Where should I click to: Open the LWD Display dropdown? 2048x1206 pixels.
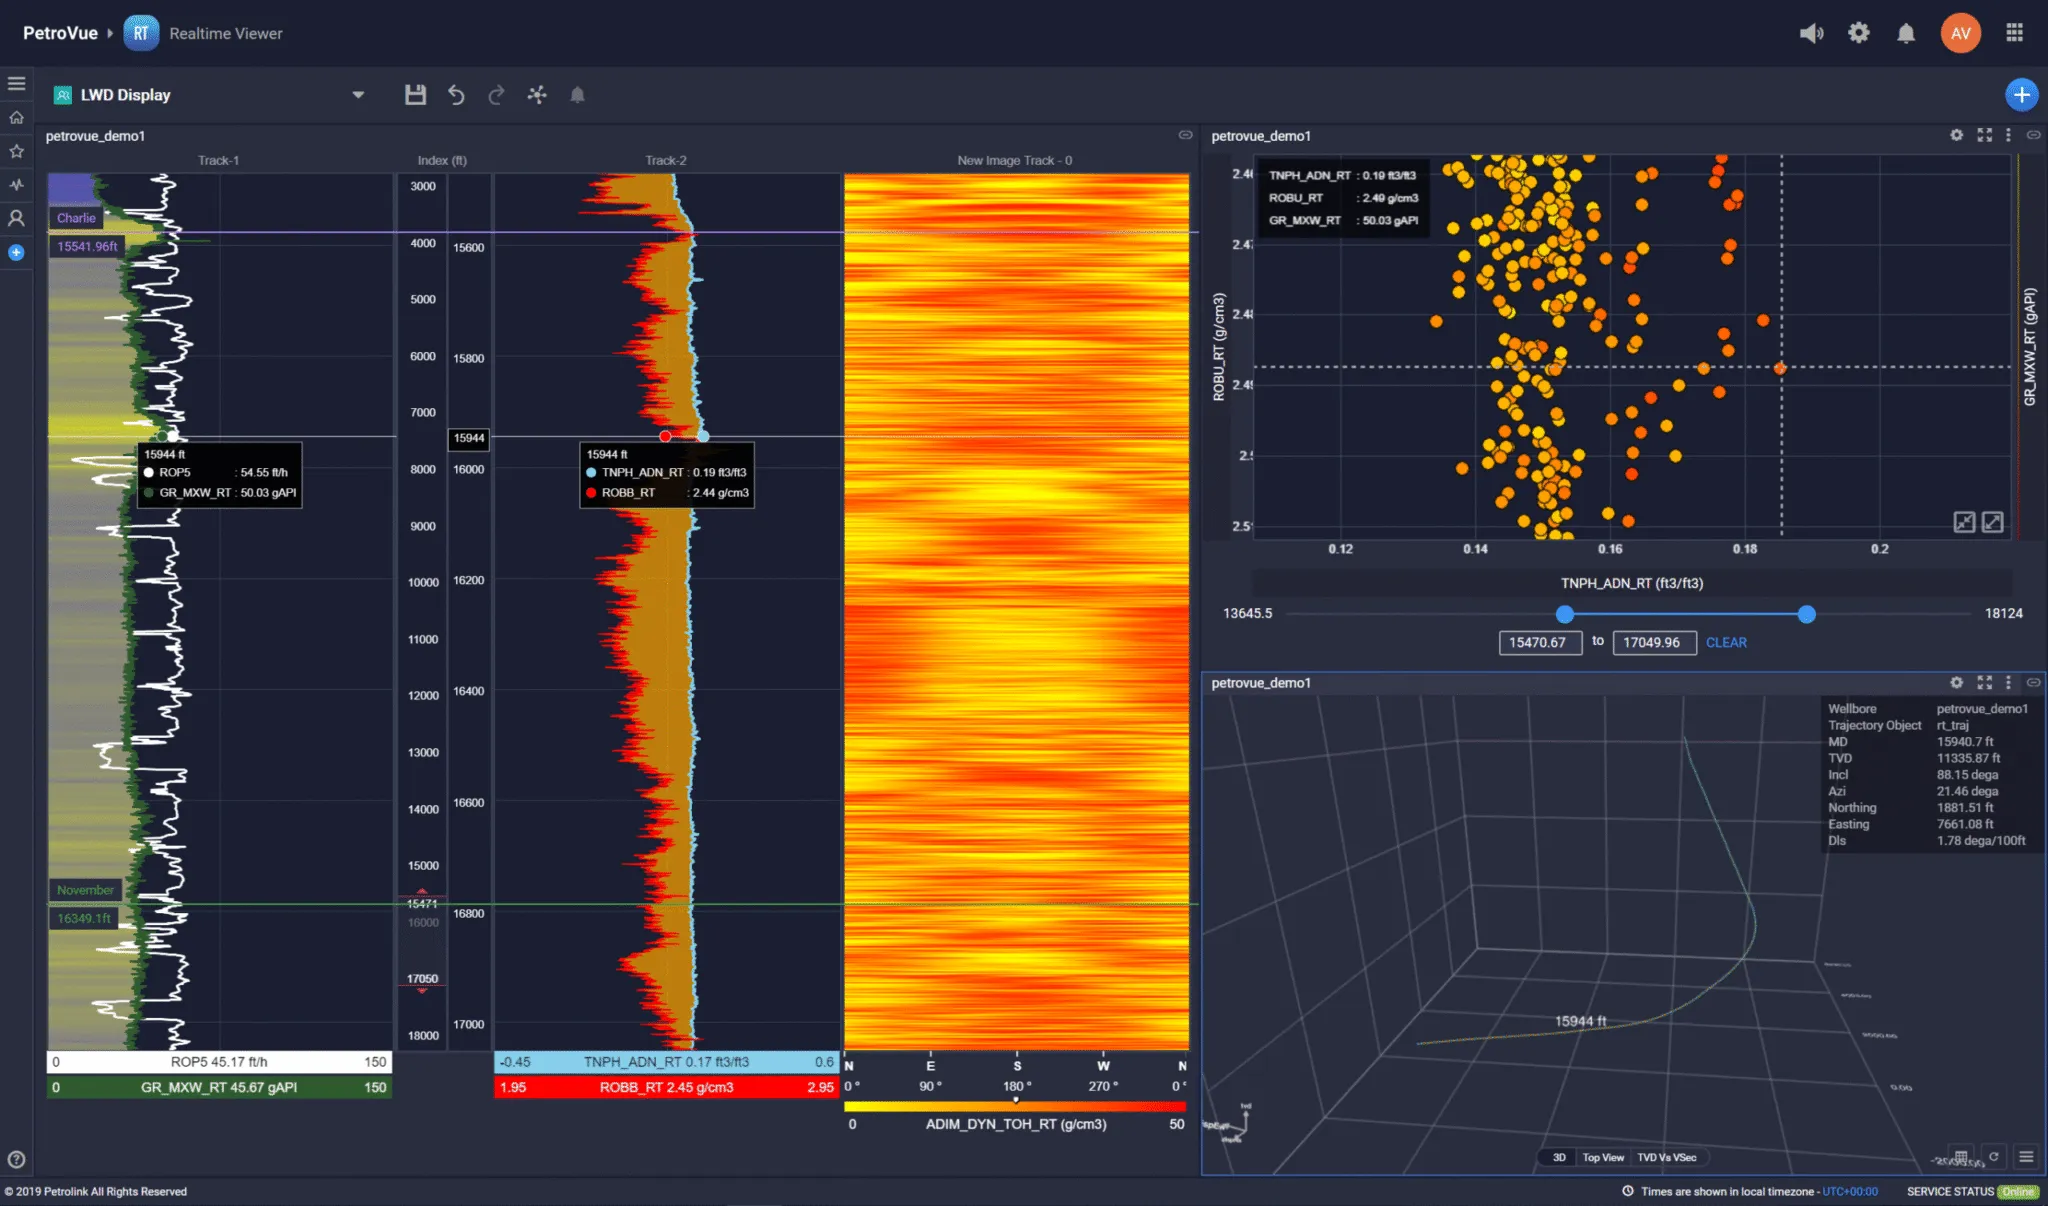click(358, 95)
